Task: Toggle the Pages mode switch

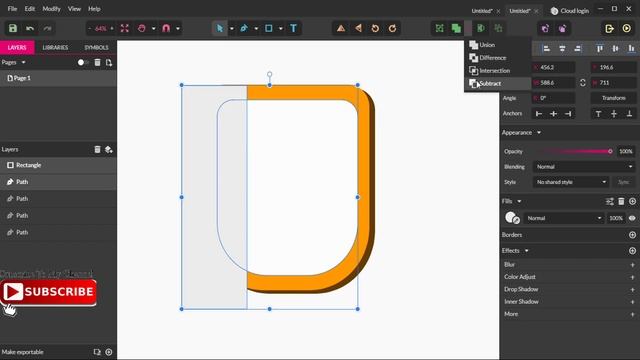Action: (82, 62)
